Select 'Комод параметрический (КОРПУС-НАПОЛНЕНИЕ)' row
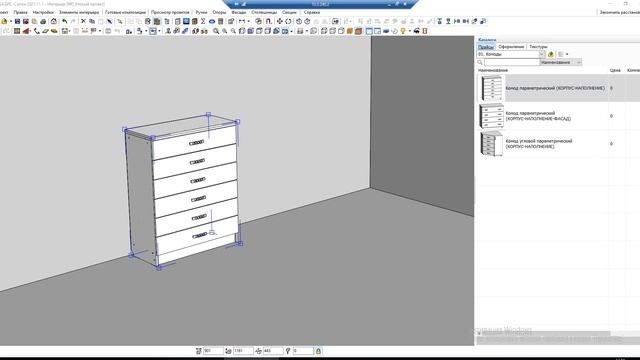The height and width of the screenshot is (360, 640). 558,88
